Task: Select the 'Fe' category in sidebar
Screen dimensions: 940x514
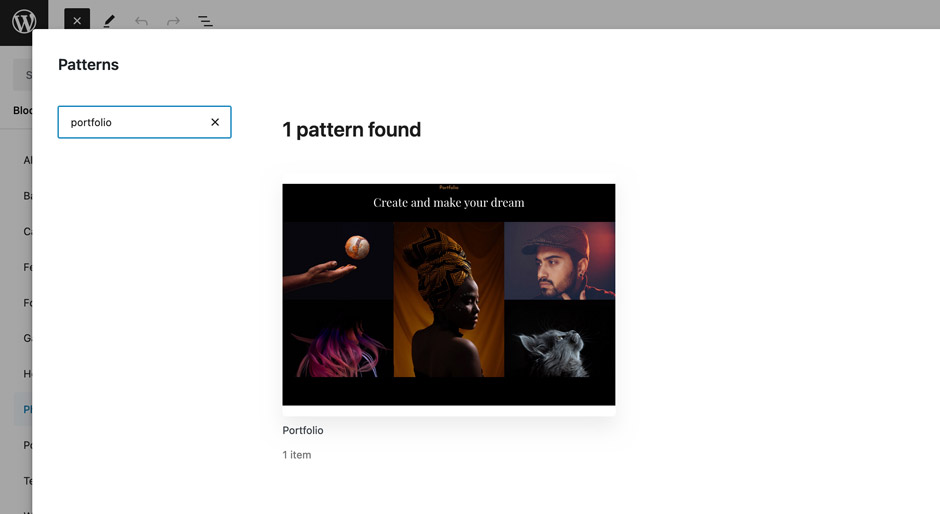Action: 27,267
